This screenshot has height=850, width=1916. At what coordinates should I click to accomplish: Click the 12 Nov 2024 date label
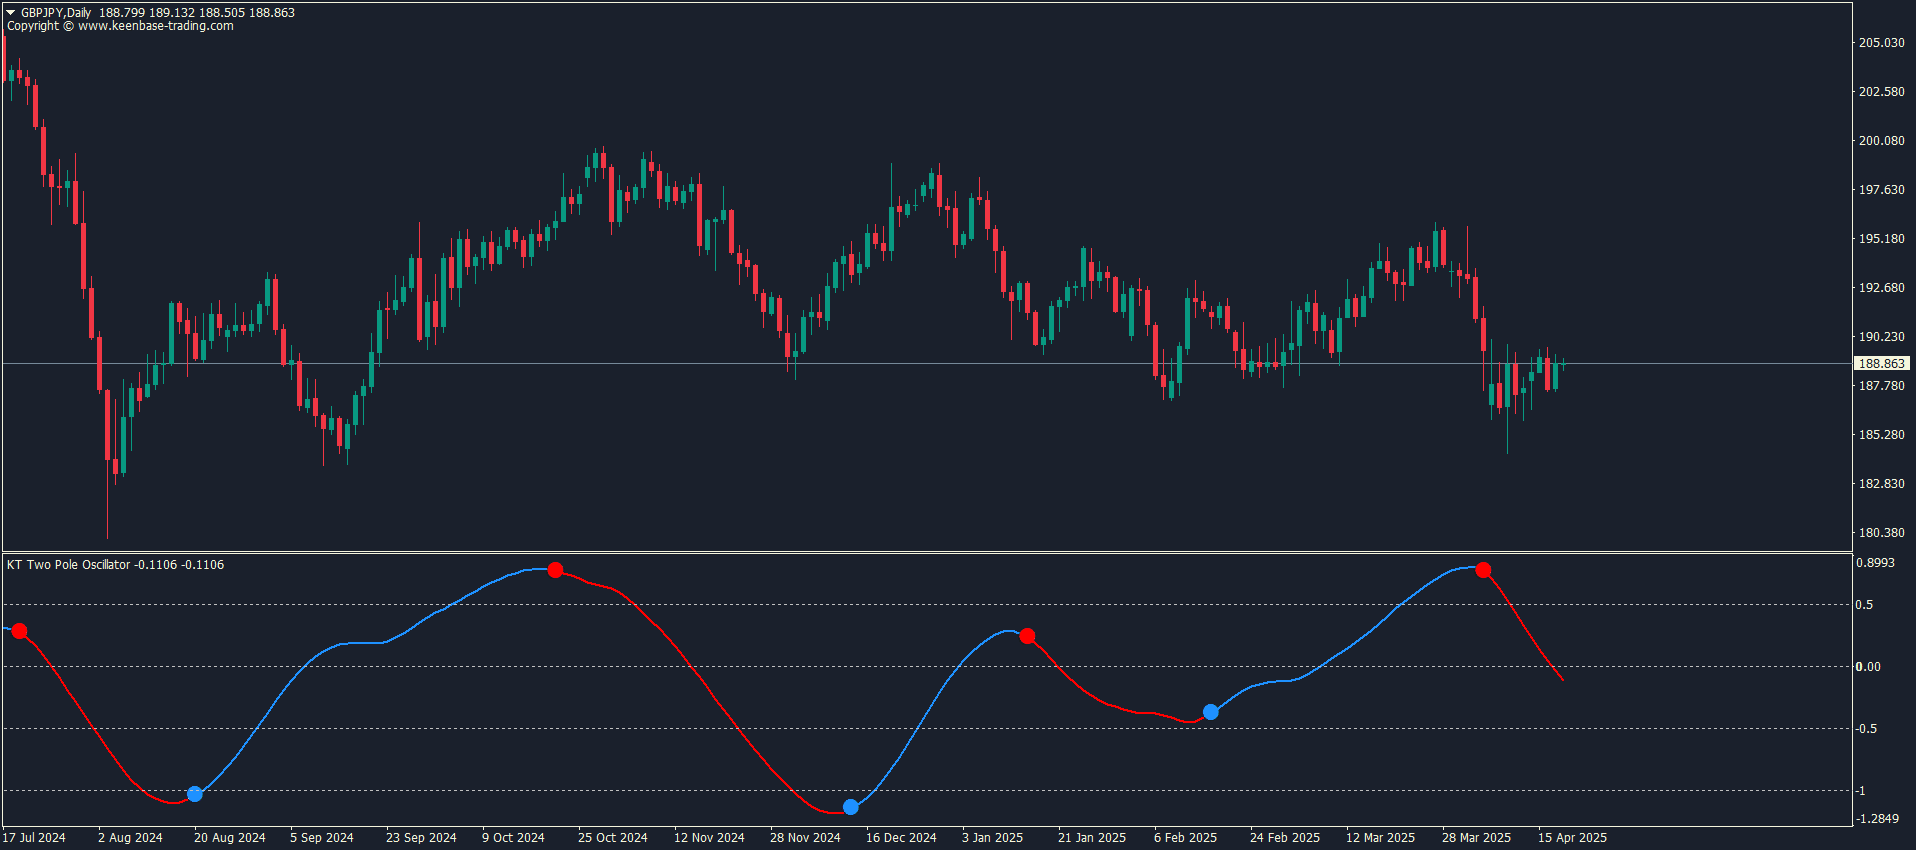pyautogui.click(x=709, y=838)
